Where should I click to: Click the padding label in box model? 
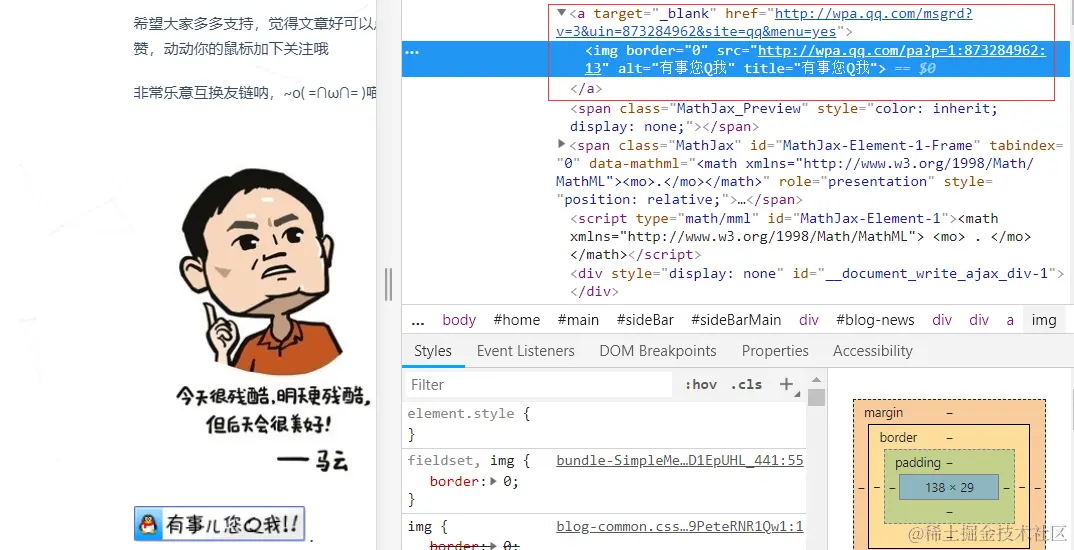point(917,462)
